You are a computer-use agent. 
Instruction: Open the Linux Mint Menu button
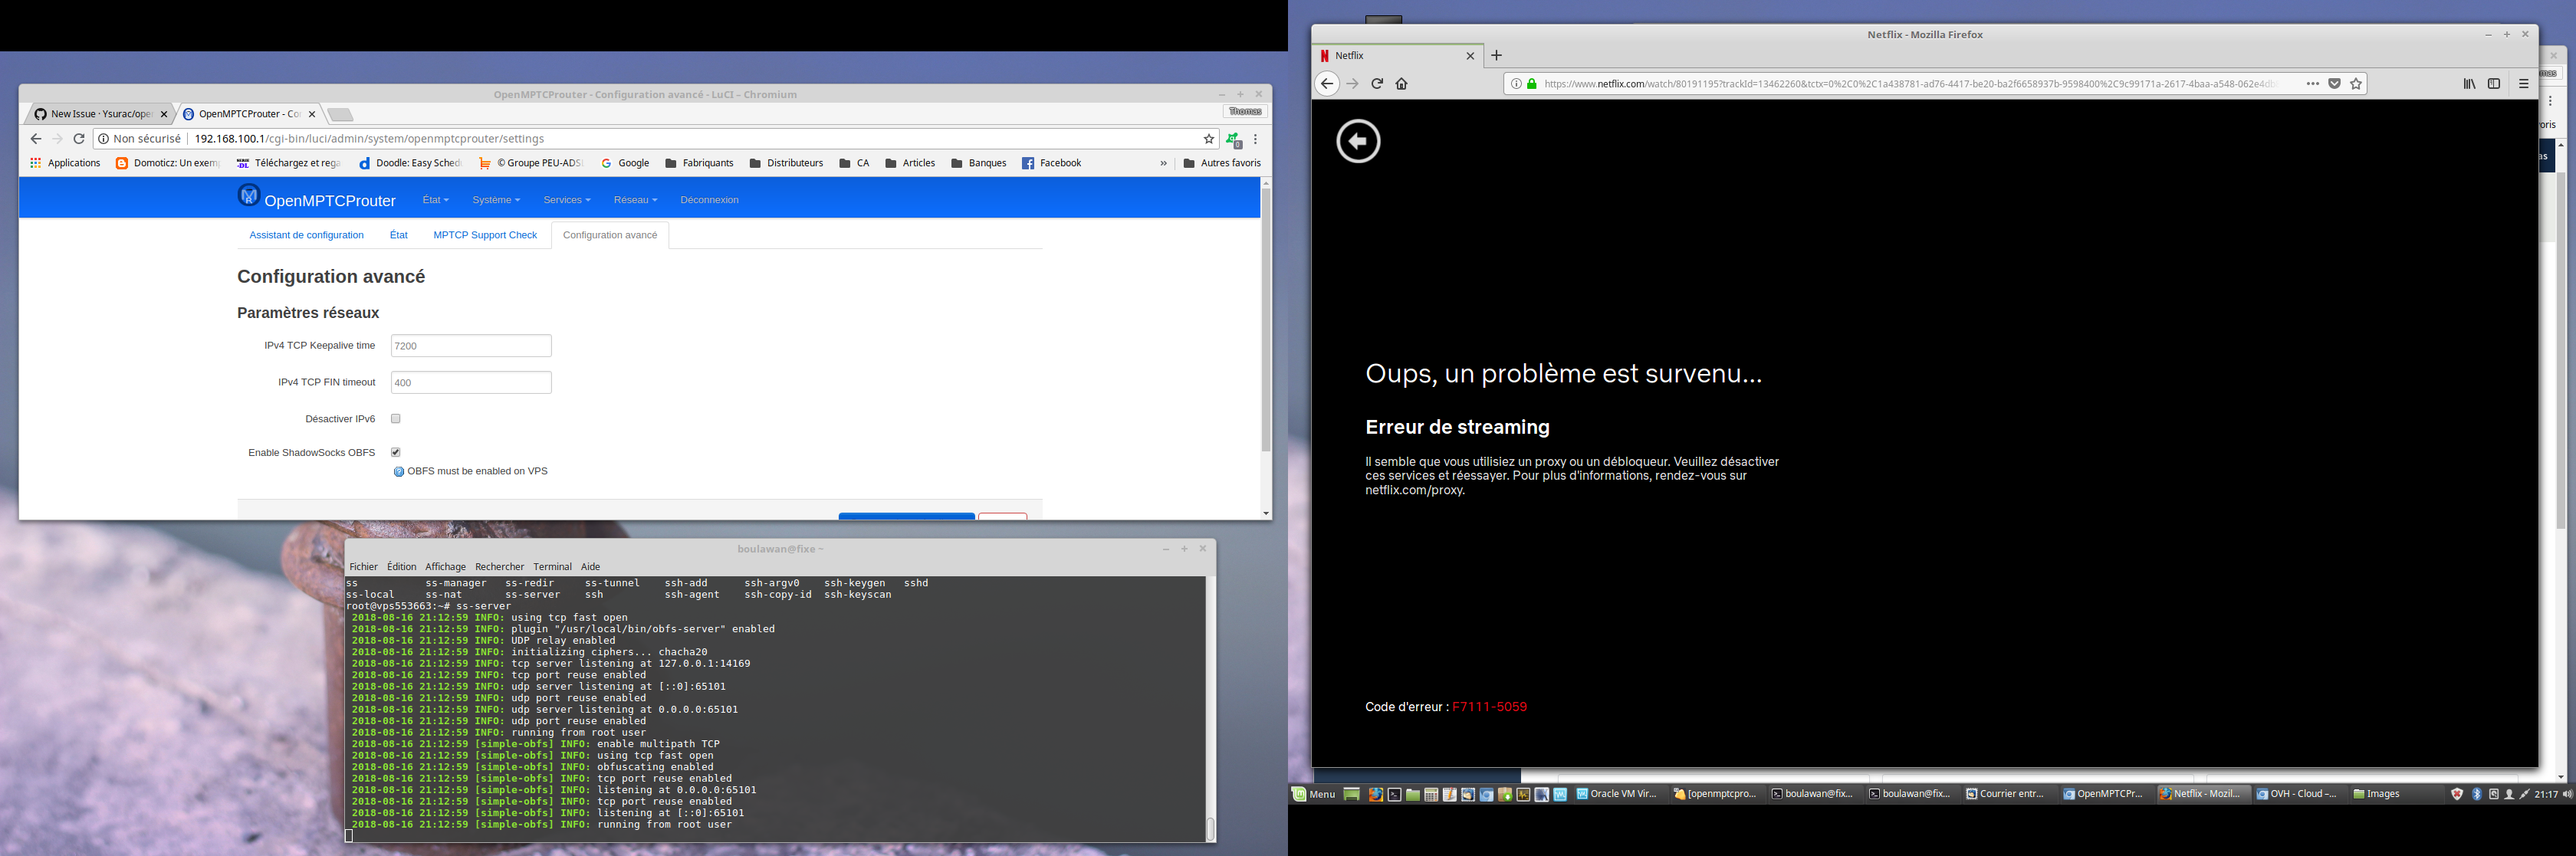(1314, 795)
